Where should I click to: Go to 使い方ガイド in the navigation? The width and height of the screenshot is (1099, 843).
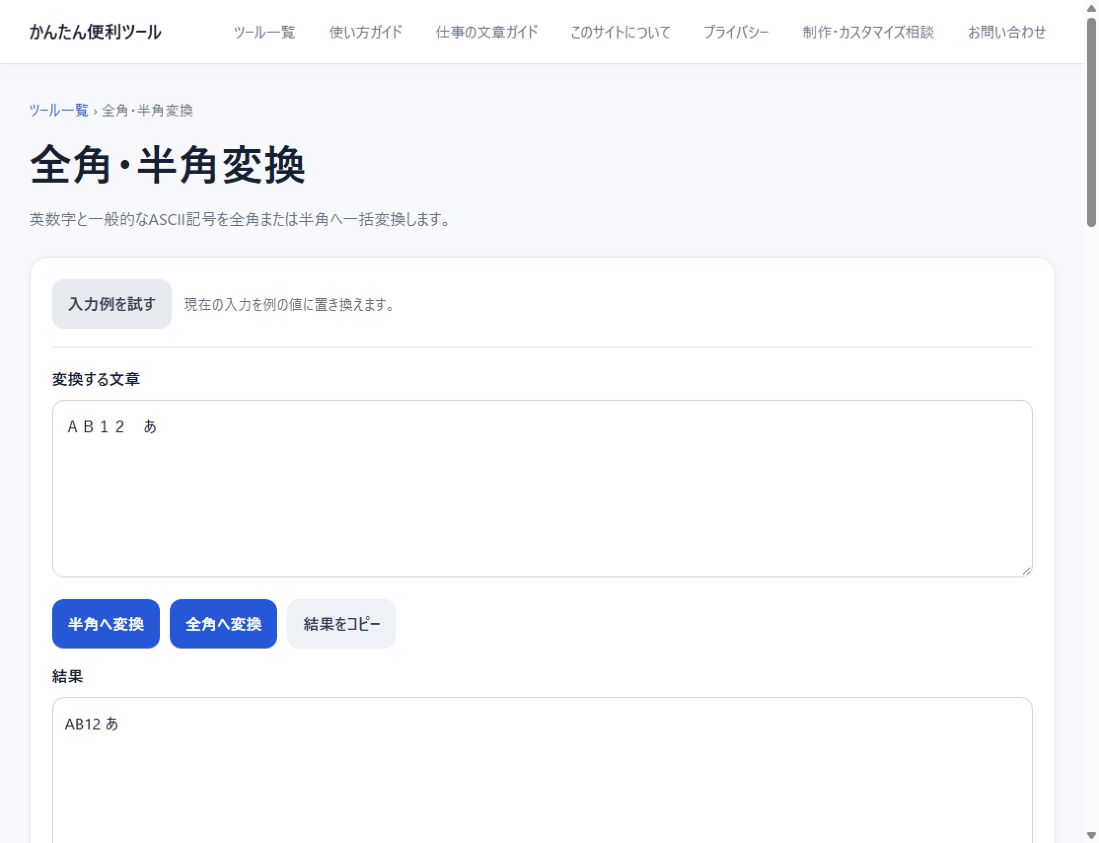(365, 32)
